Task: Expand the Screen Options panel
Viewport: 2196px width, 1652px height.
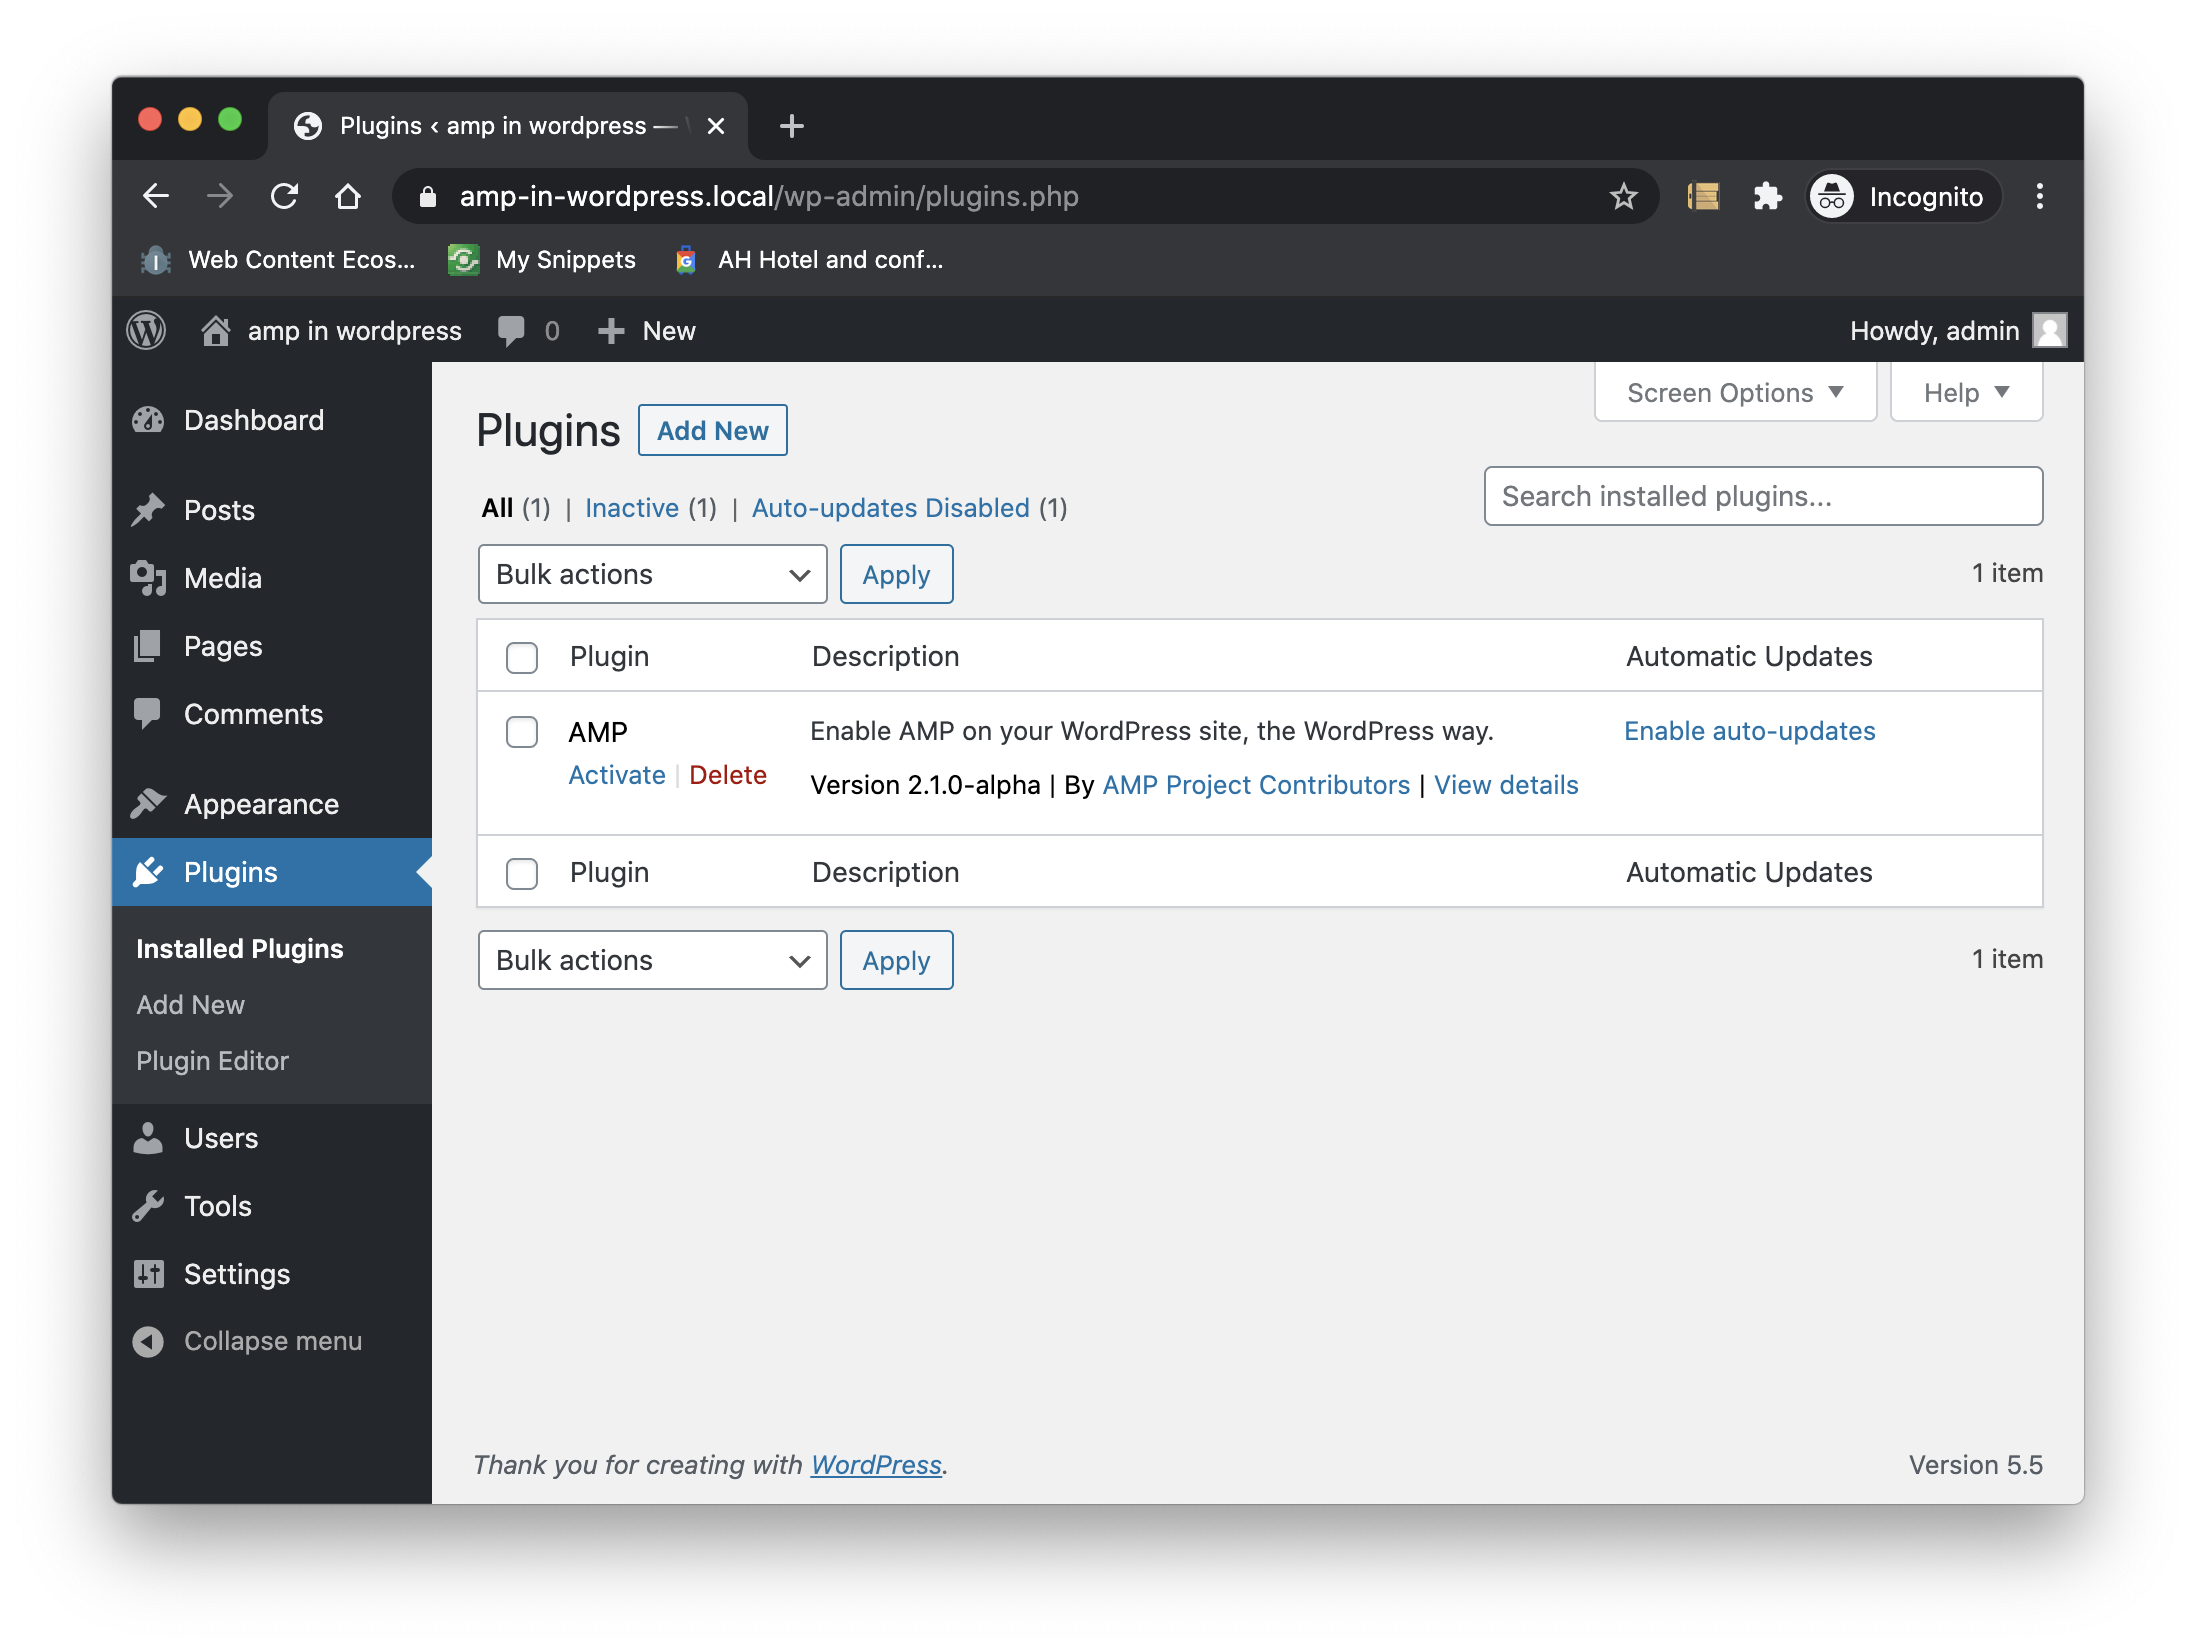Action: 1734,392
